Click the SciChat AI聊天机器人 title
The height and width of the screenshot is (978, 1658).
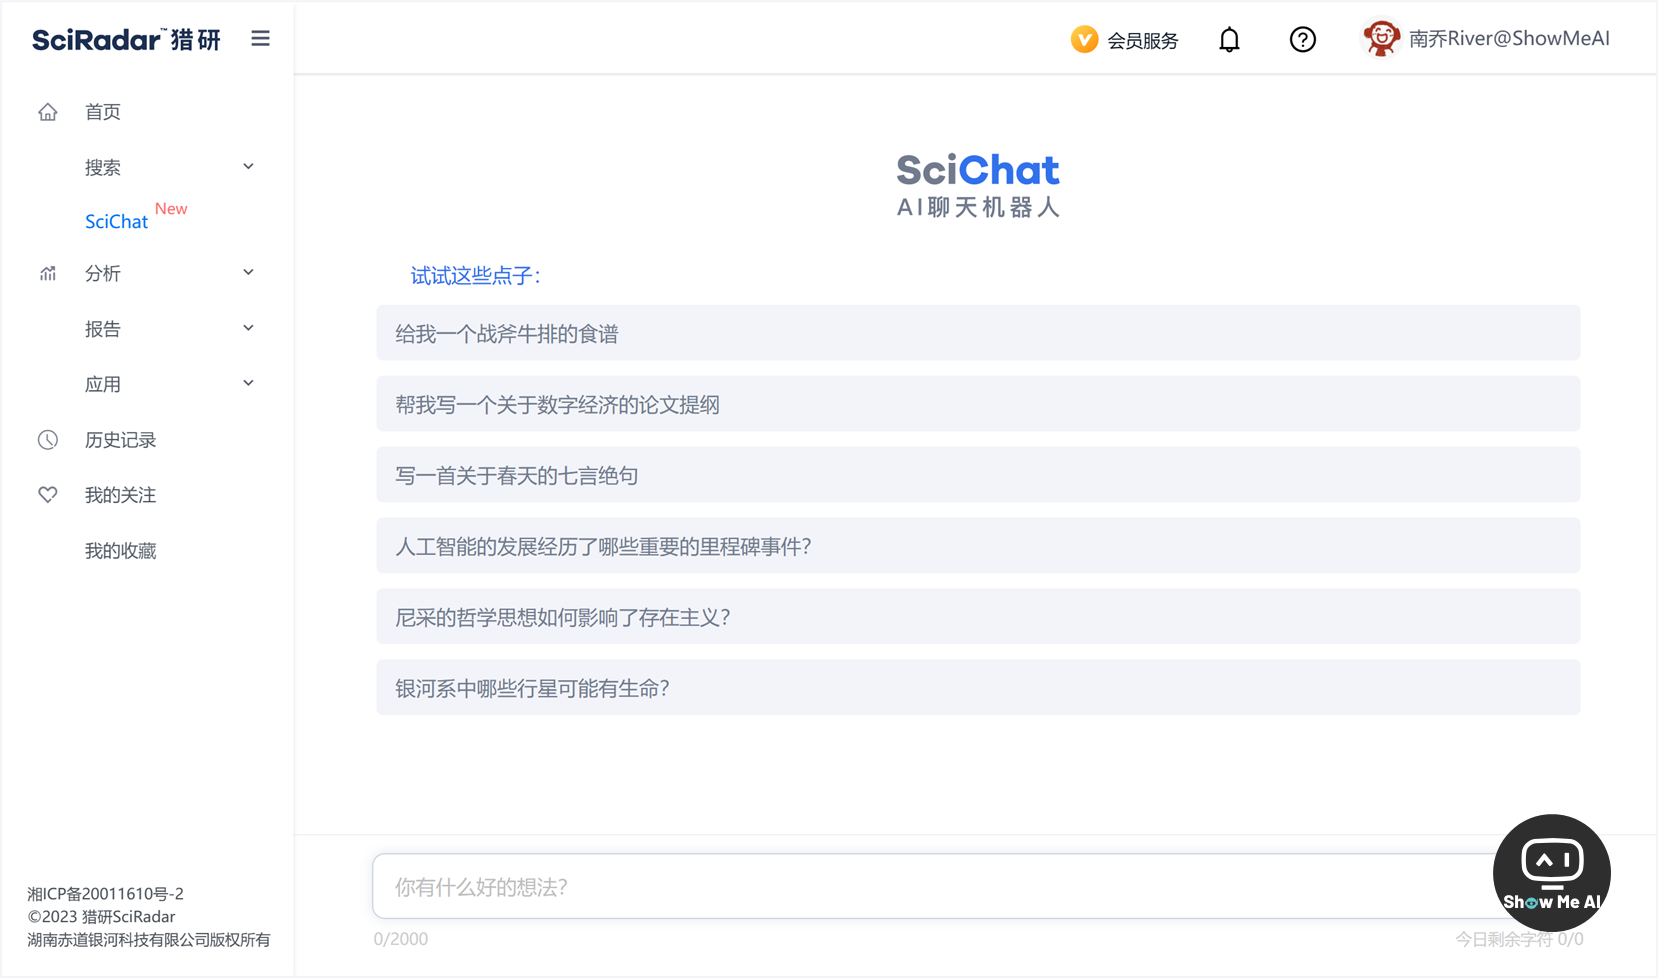click(978, 185)
